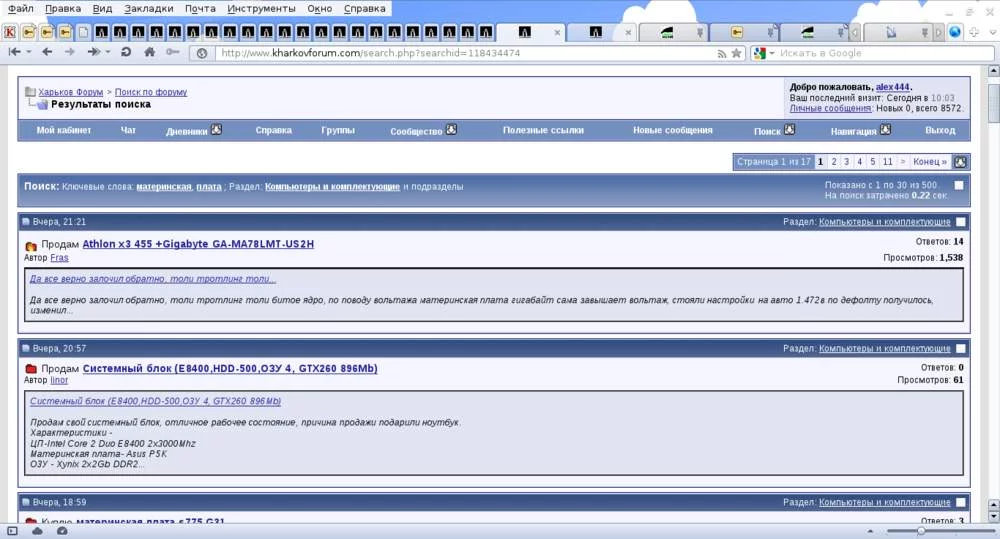Open the site info badge in address bar
The width and height of the screenshot is (1000, 539).
click(202, 54)
